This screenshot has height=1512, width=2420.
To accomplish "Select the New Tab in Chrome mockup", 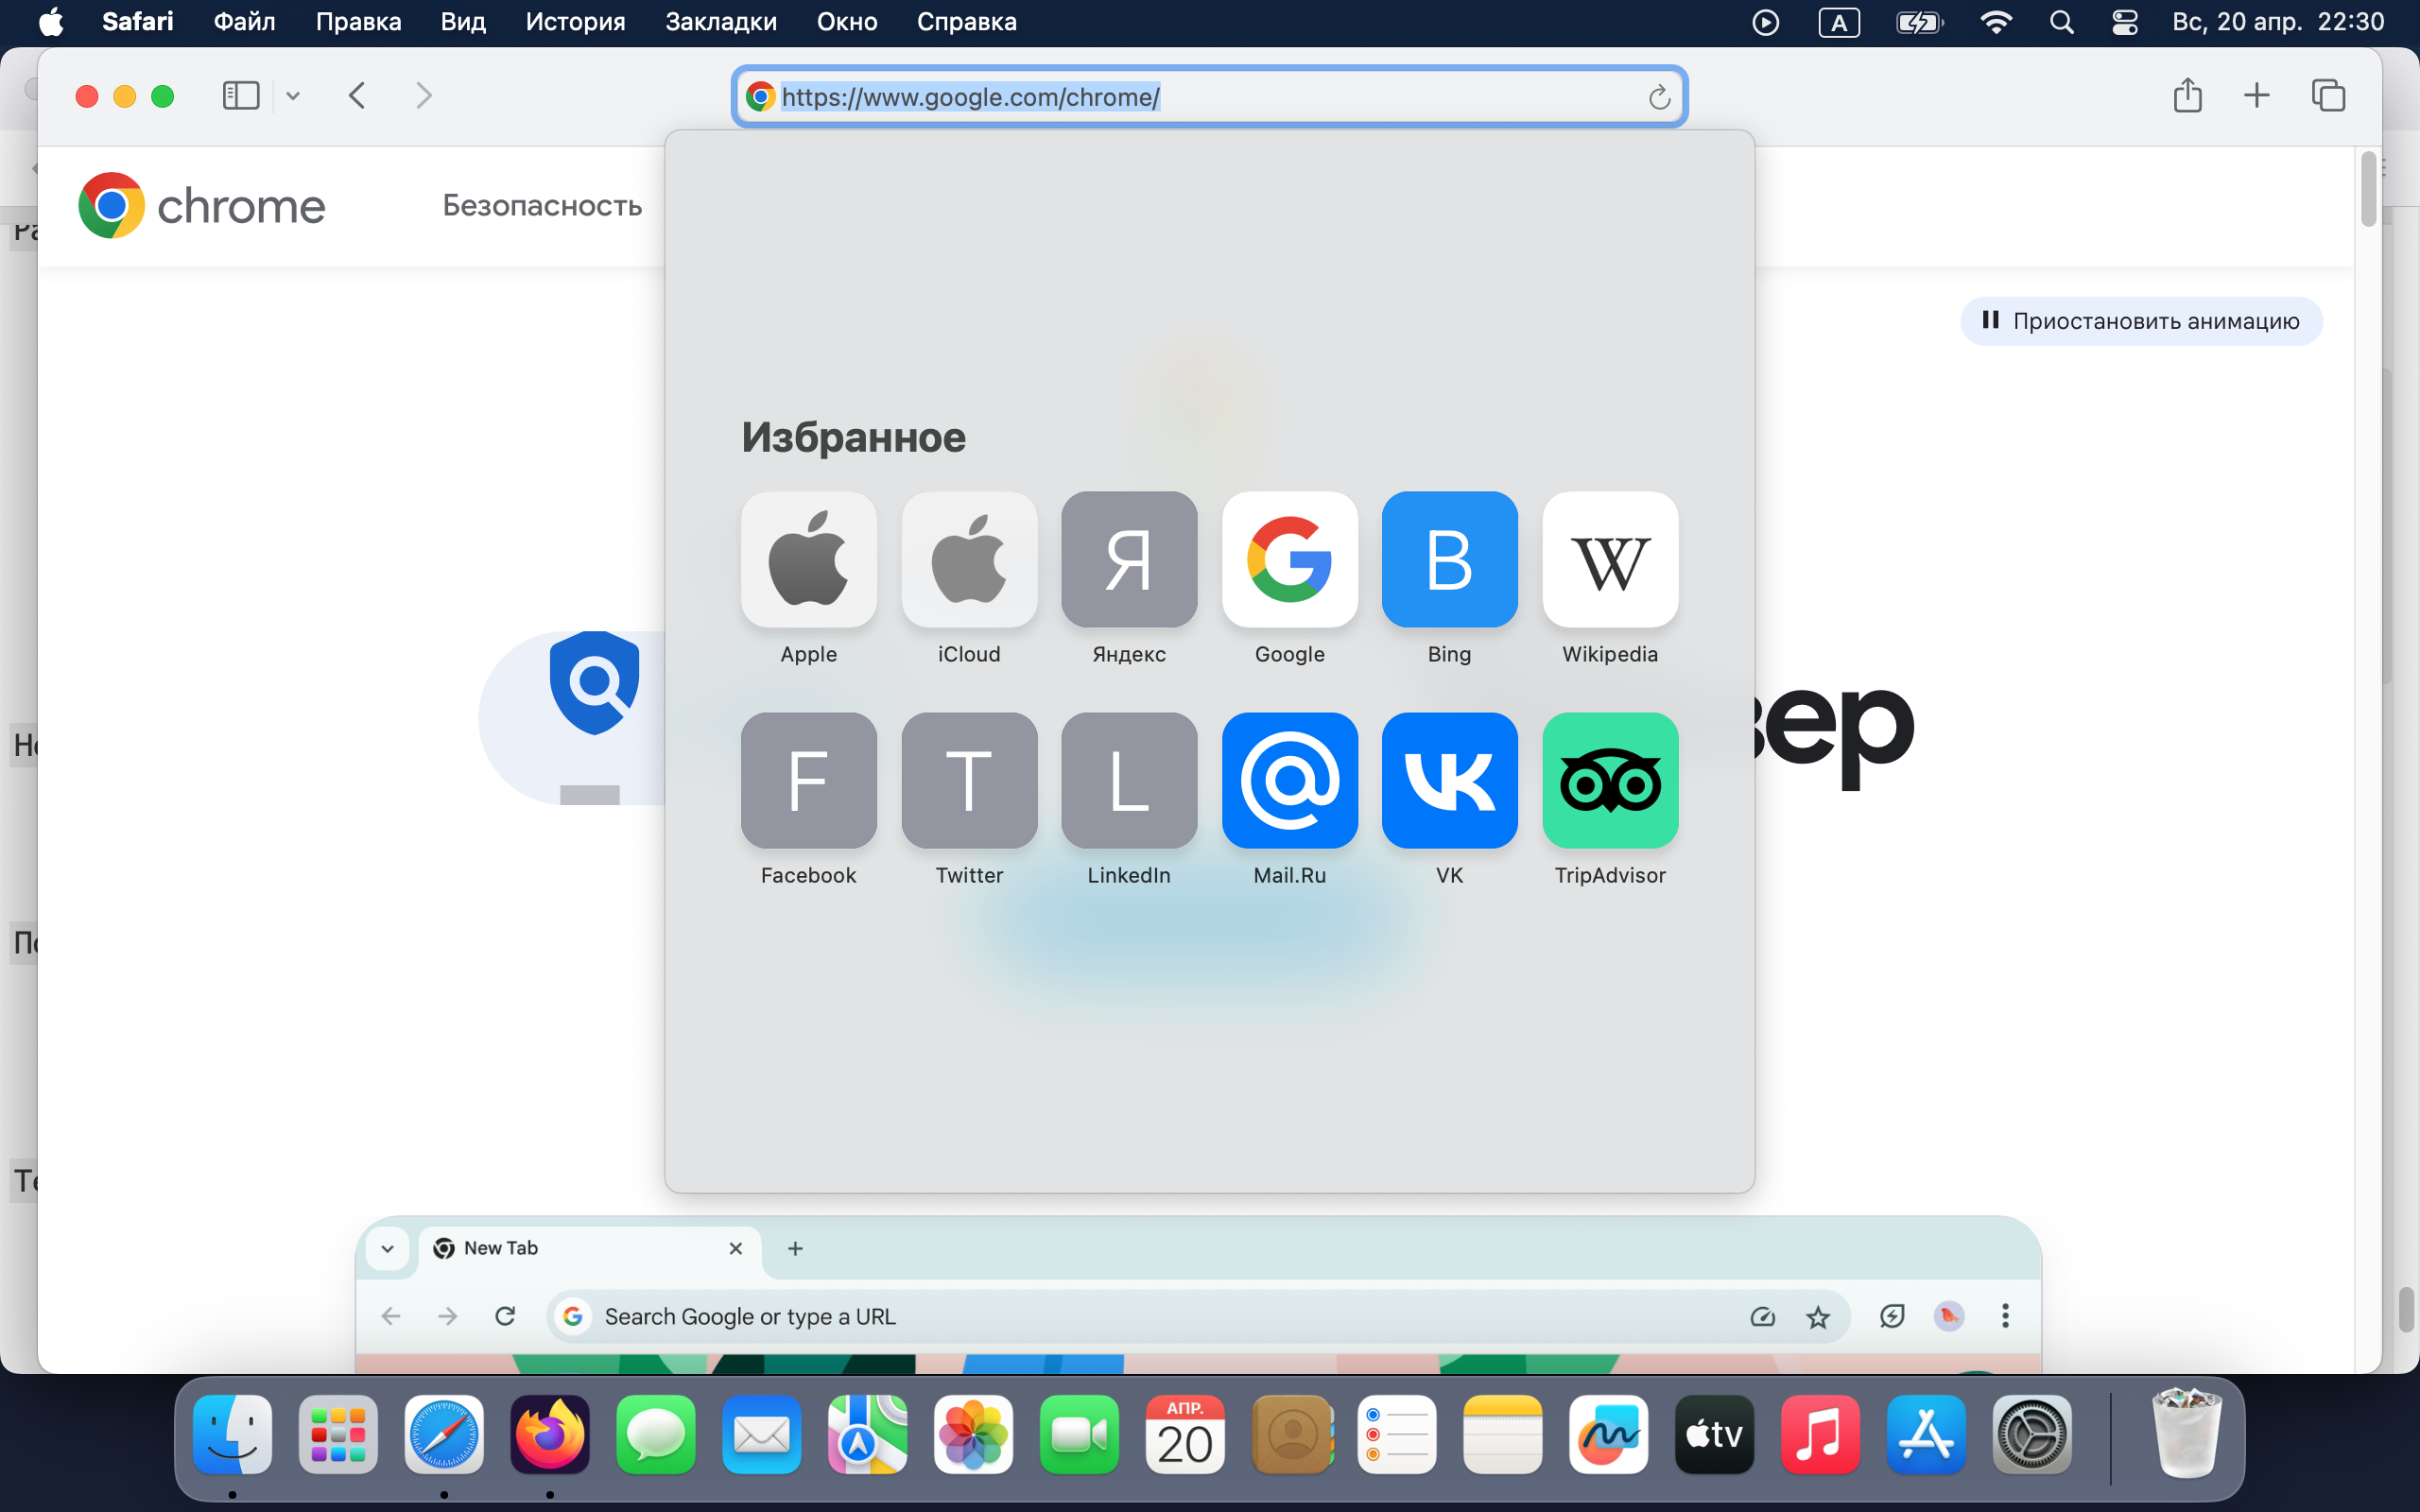I will [590, 1248].
